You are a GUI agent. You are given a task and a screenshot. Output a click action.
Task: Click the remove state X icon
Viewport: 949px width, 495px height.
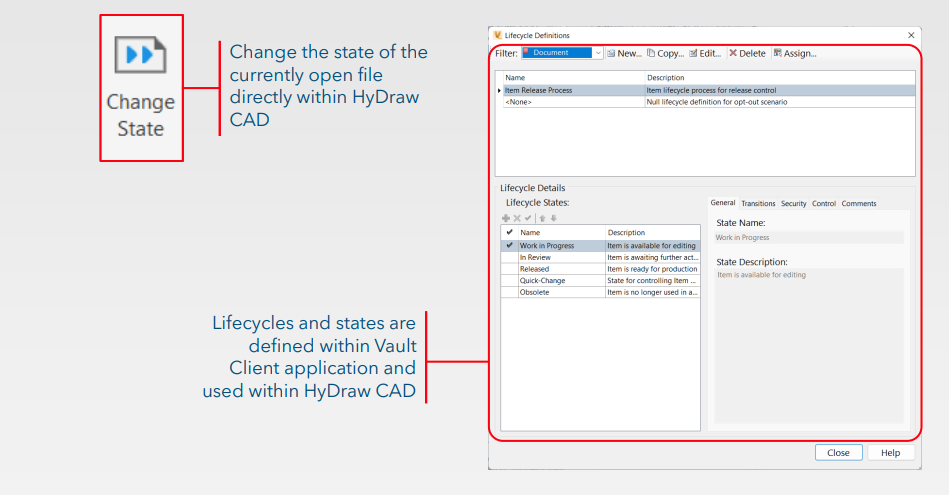(517, 218)
